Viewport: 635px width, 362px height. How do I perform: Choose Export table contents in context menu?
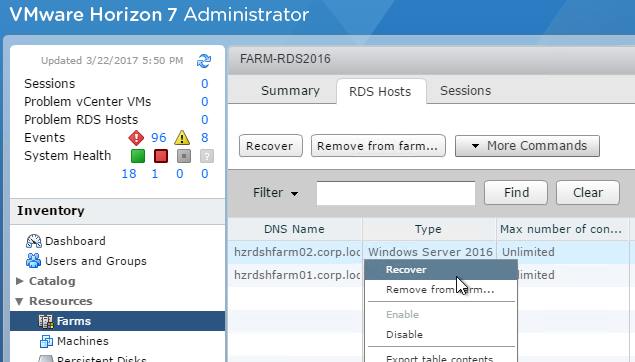click(x=441, y=358)
